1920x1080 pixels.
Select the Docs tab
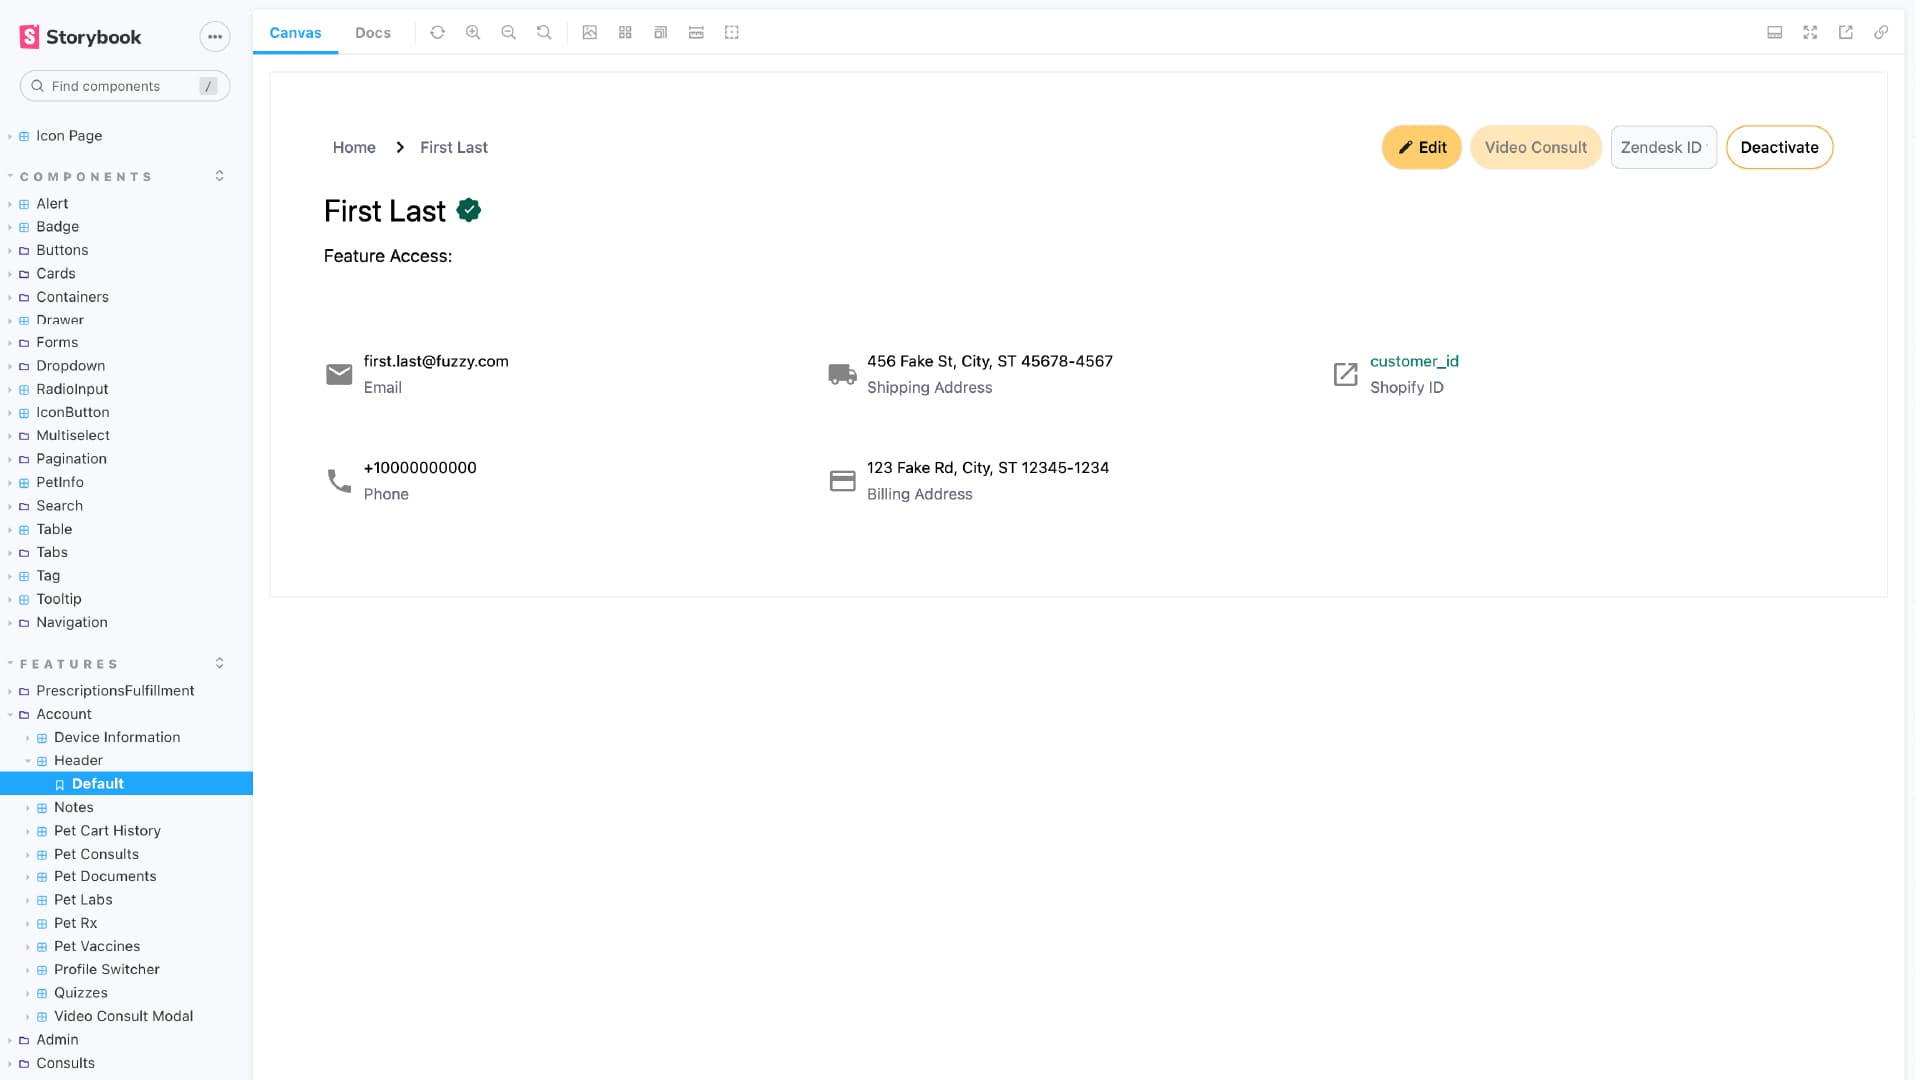coord(372,32)
